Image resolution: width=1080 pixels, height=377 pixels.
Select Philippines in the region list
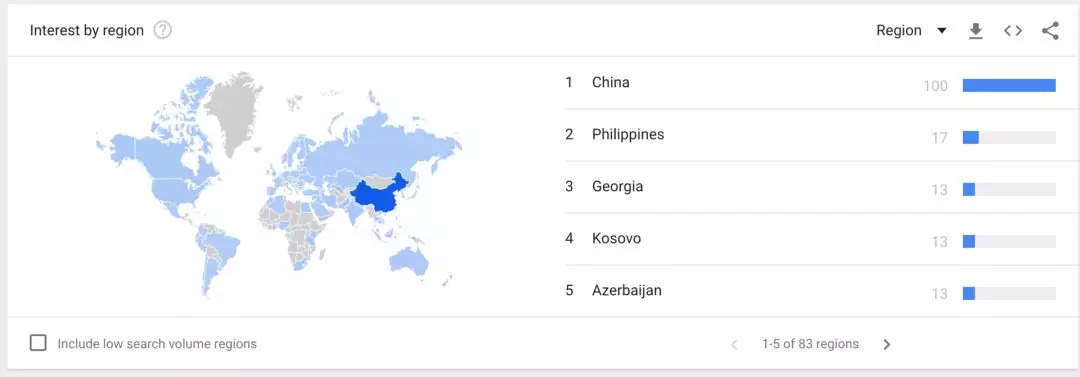(627, 134)
